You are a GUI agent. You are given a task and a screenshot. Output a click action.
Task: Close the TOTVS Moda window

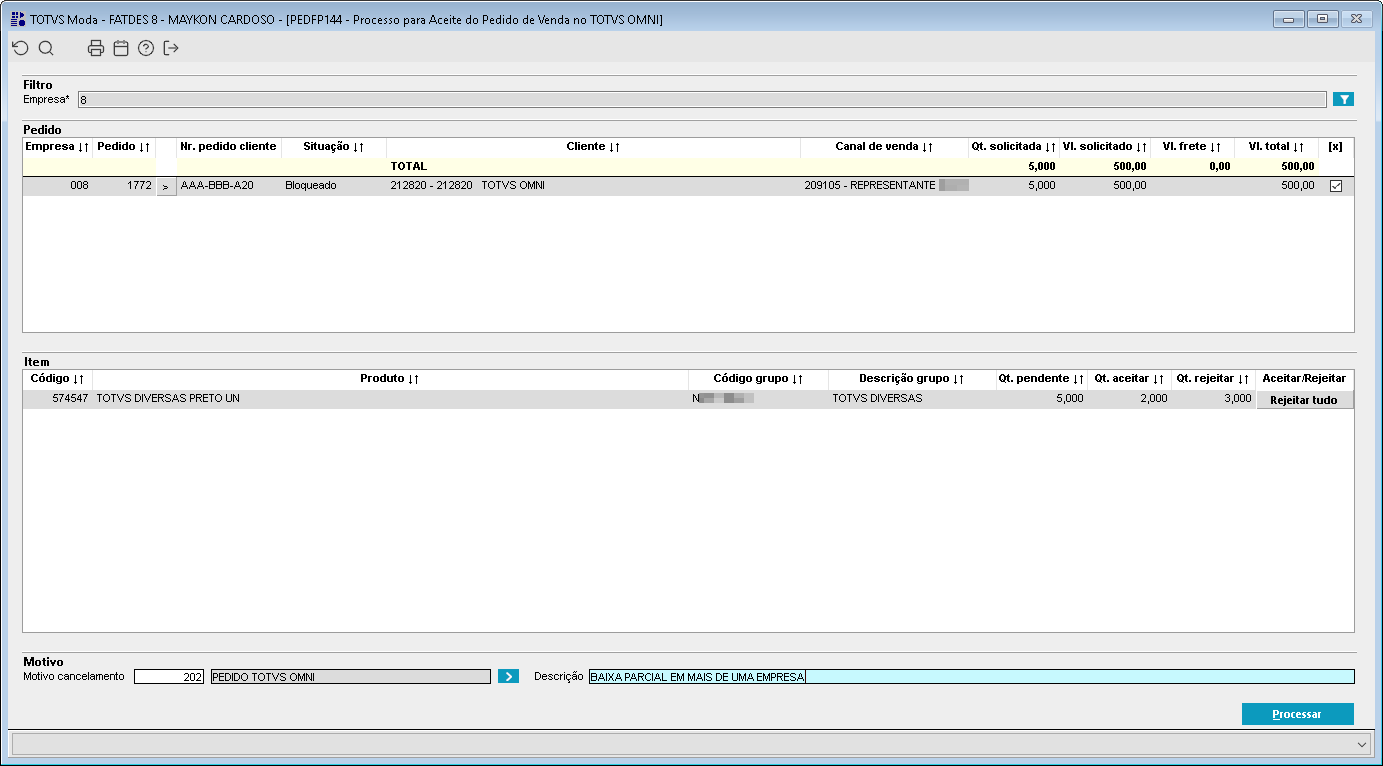(x=1356, y=19)
